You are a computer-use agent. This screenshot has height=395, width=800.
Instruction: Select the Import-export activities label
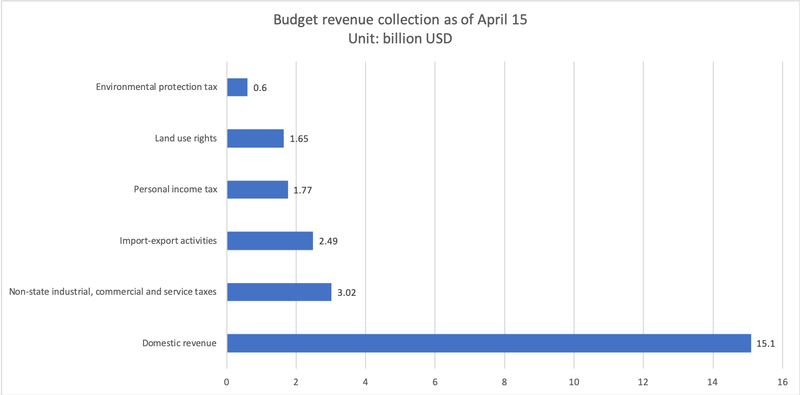(x=168, y=241)
